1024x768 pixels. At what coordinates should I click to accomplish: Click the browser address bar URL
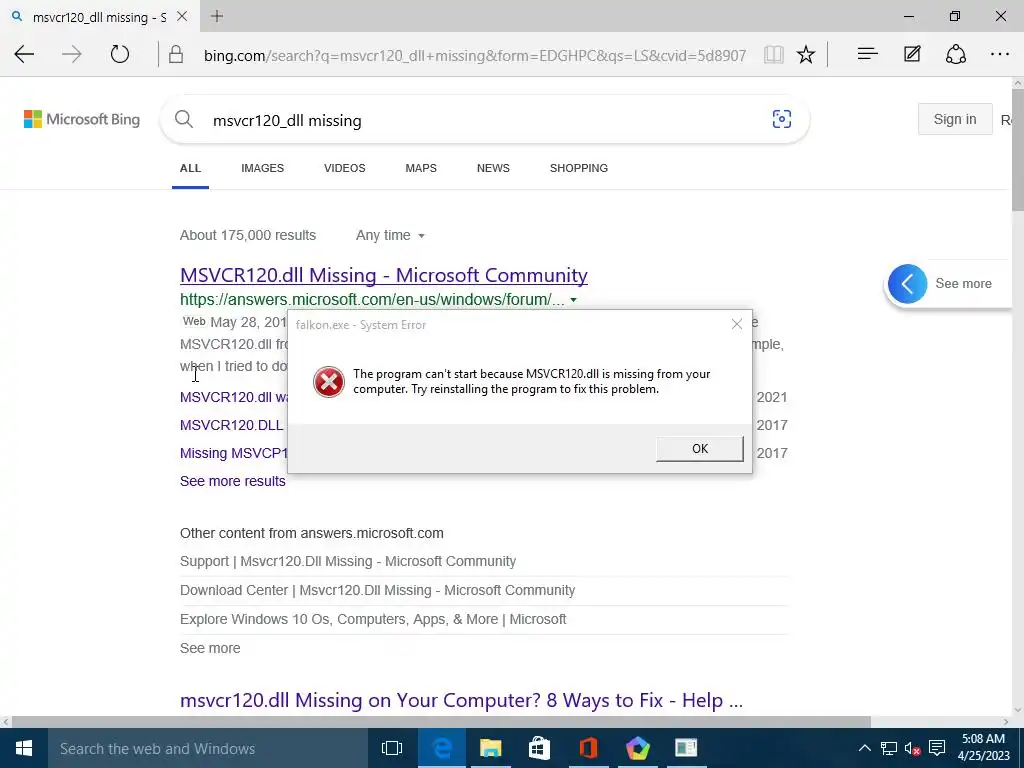[475, 55]
